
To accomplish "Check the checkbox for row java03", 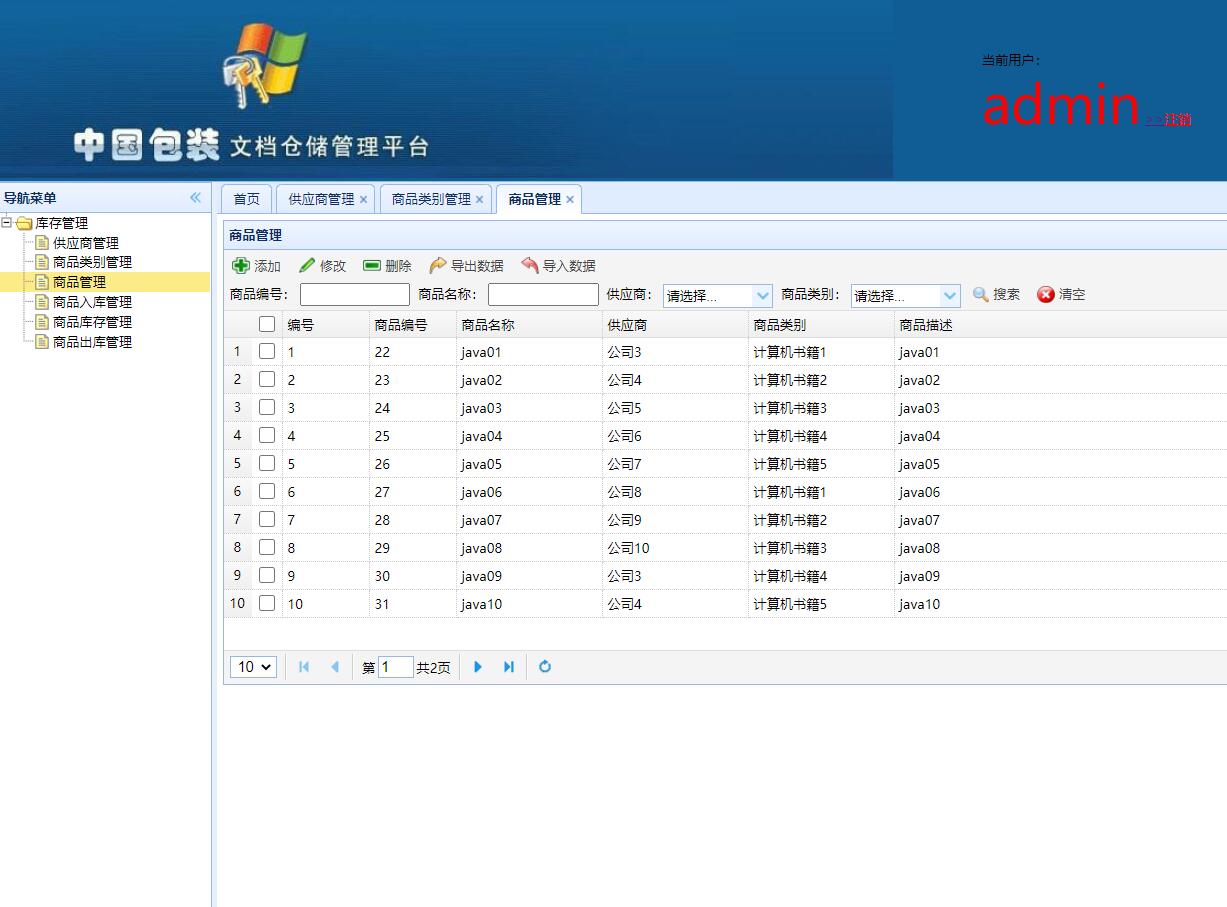I will coord(265,407).
